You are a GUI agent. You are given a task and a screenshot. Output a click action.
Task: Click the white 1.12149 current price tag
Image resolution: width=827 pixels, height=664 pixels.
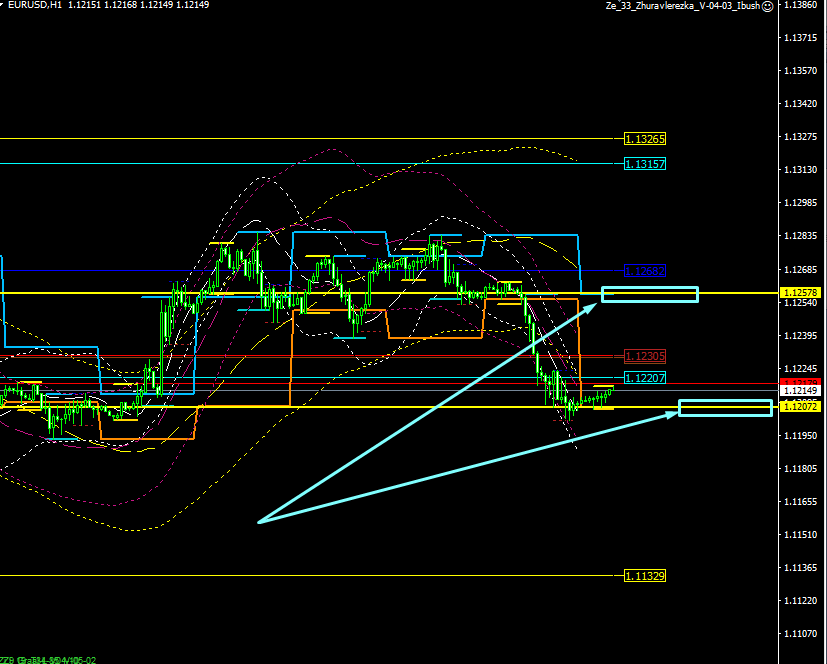tap(801, 391)
